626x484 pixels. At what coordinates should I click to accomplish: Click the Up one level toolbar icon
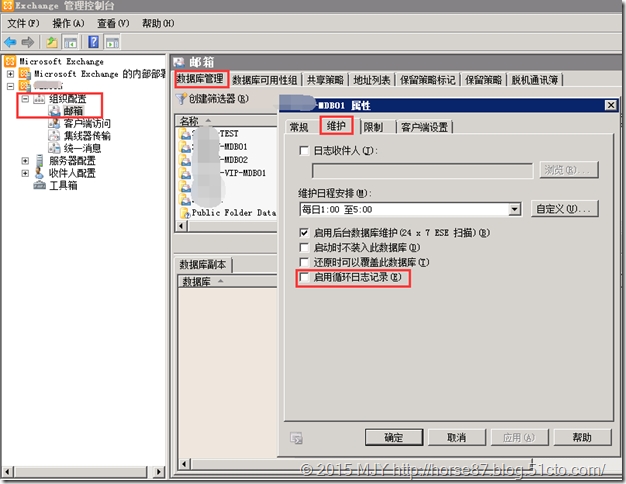click(x=52, y=42)
